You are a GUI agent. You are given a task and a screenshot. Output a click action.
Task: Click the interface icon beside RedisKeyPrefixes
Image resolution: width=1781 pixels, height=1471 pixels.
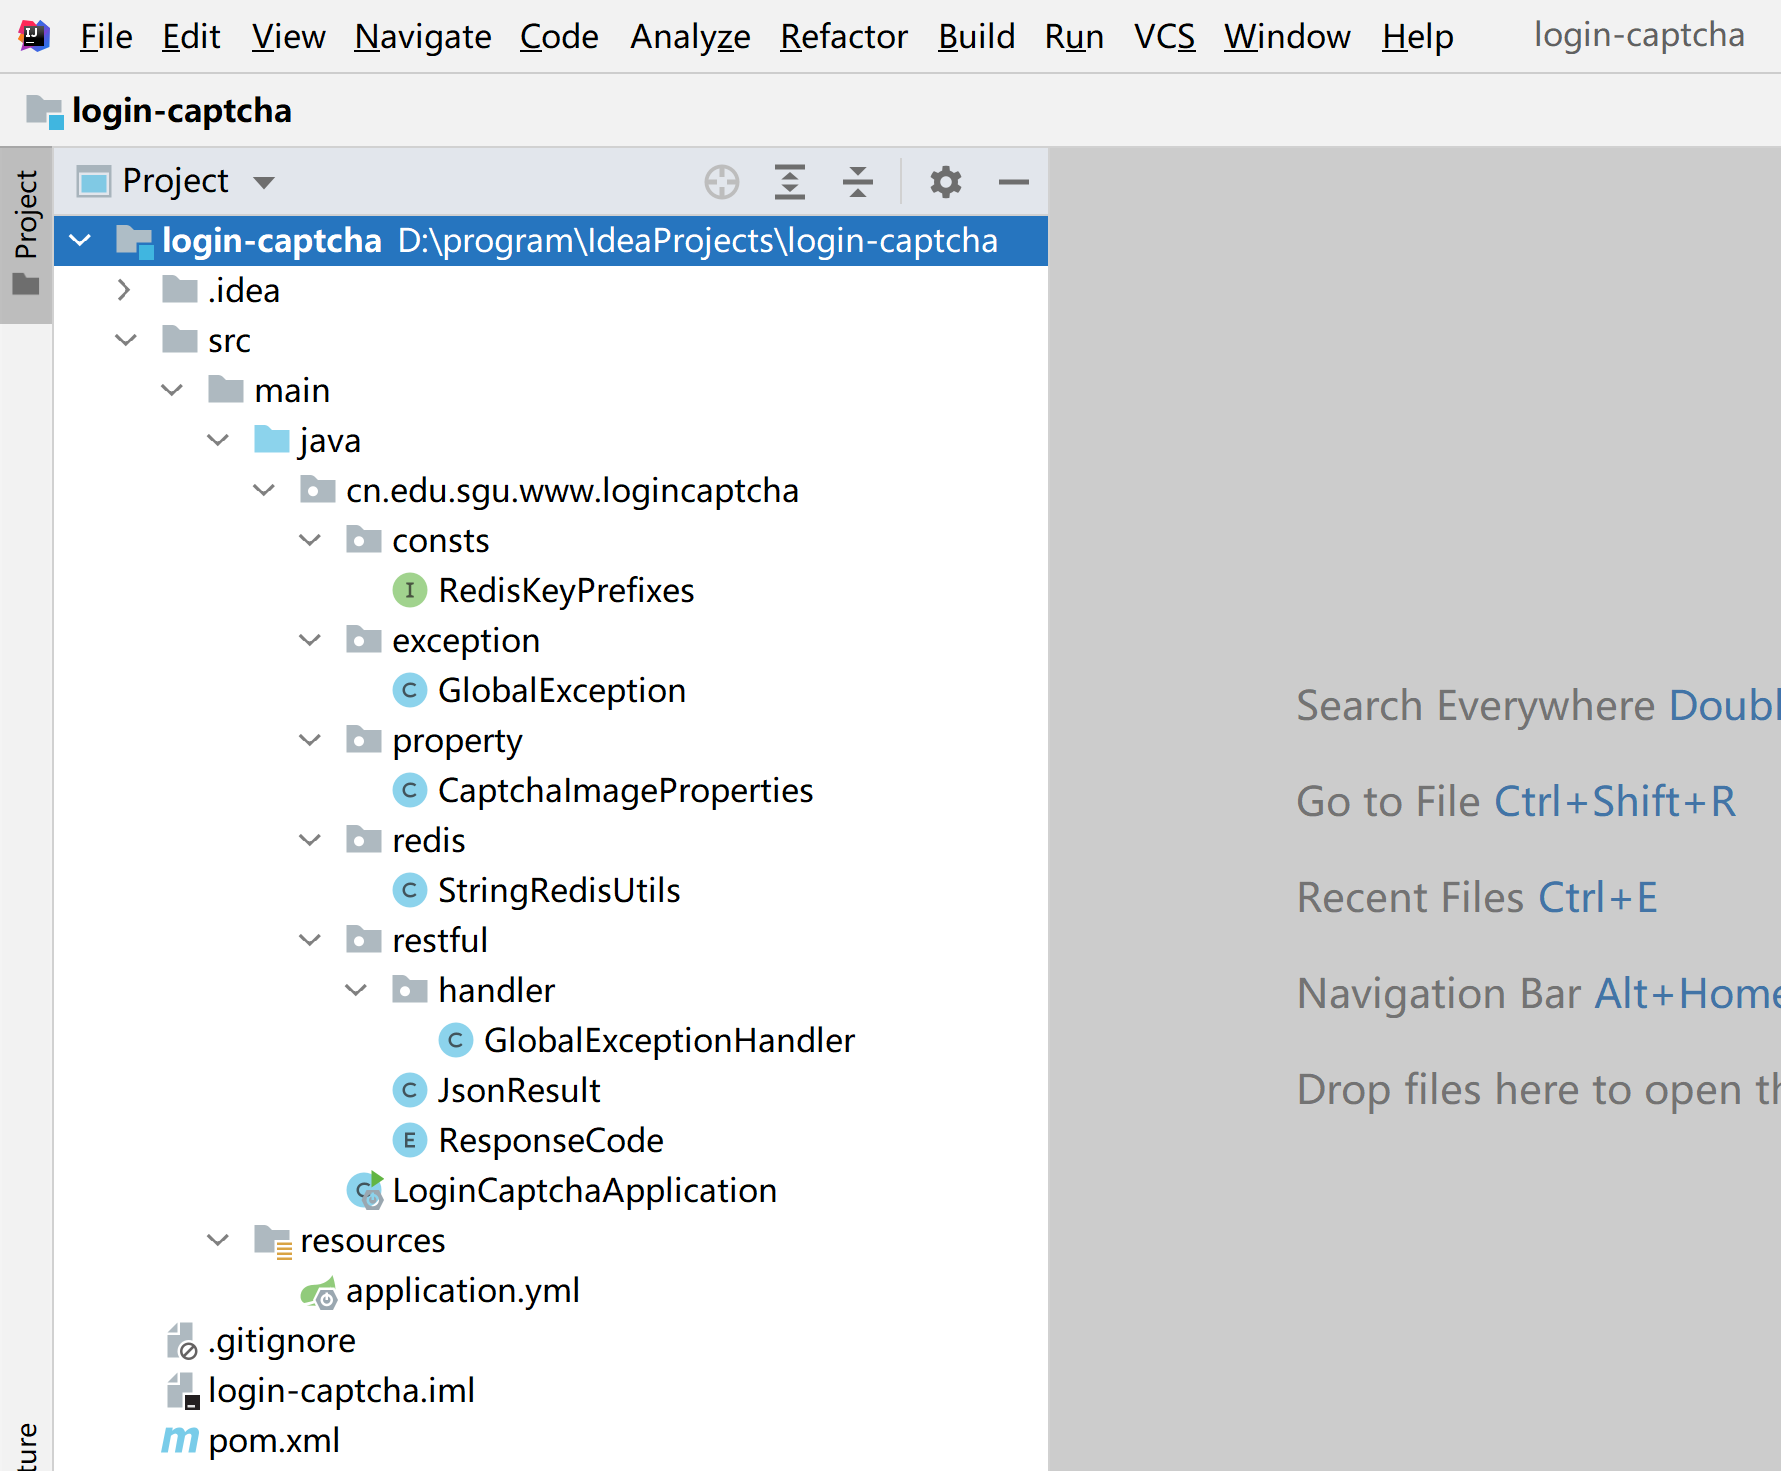pyautogui.click(x=410, y=590)
